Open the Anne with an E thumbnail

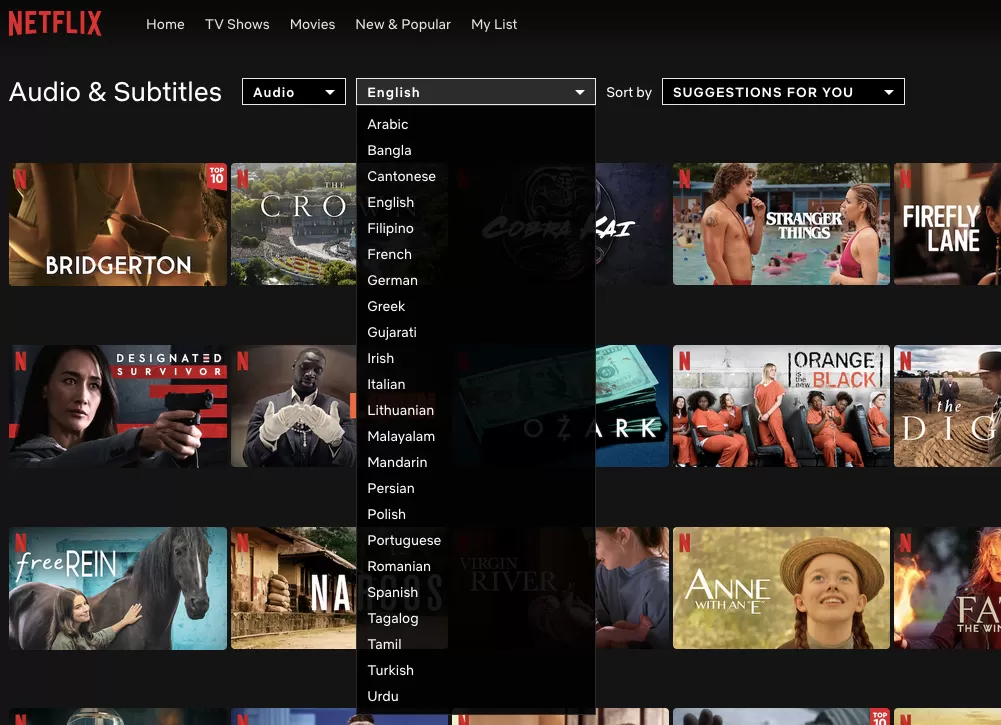point(780,588)
